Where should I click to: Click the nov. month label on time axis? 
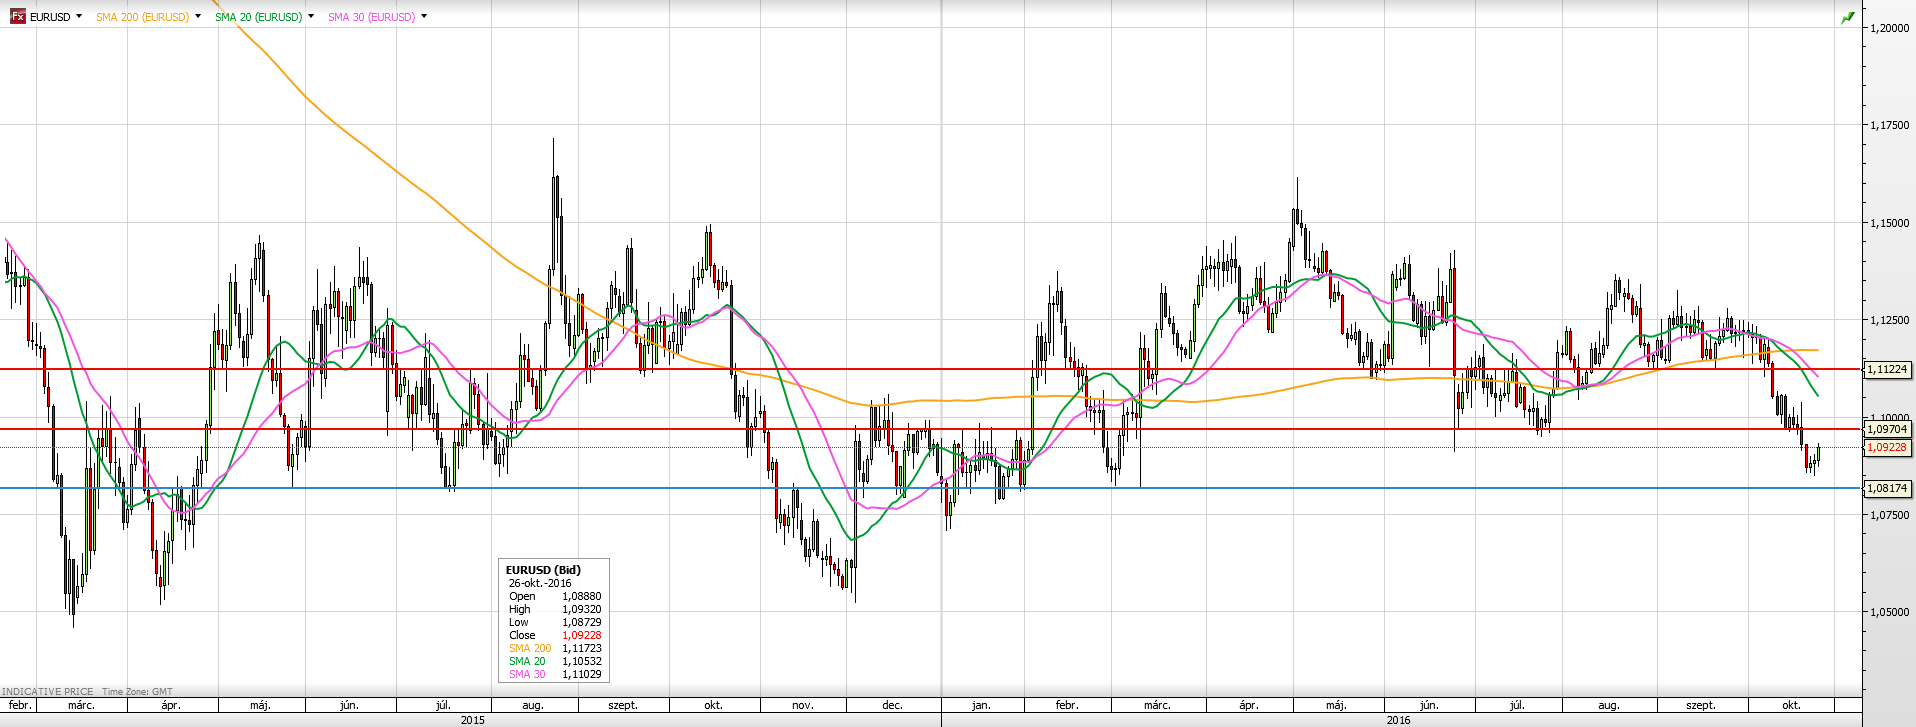coord(802,705)
